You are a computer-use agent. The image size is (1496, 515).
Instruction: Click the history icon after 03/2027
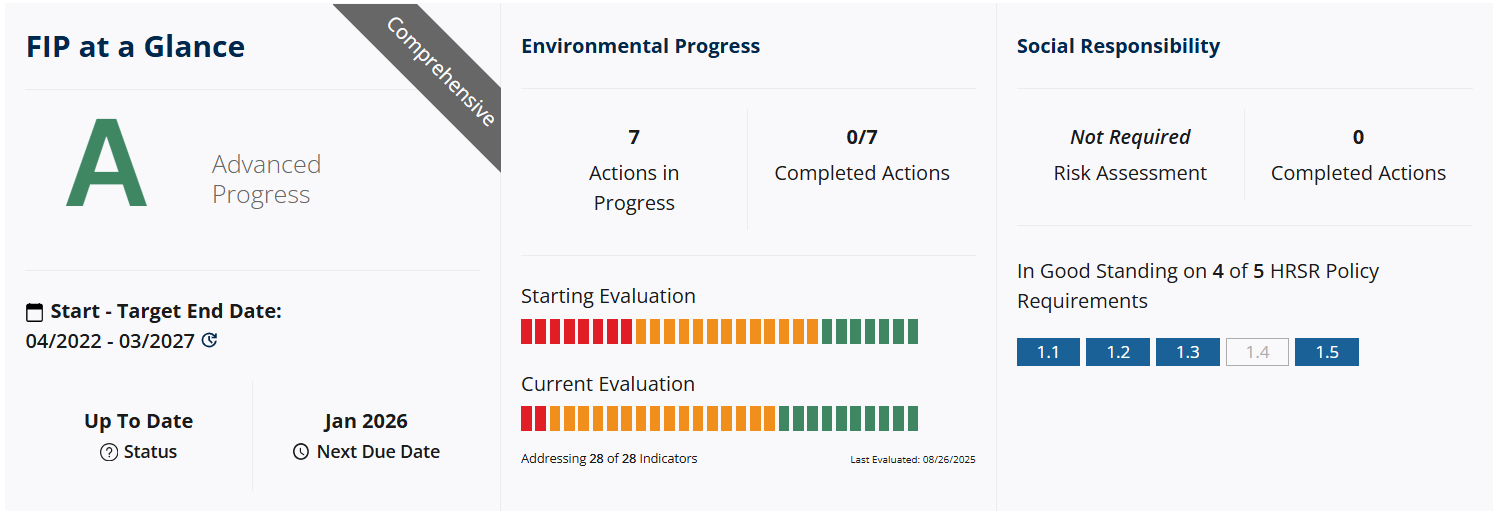pyautogui.click(x=209, y=340)
